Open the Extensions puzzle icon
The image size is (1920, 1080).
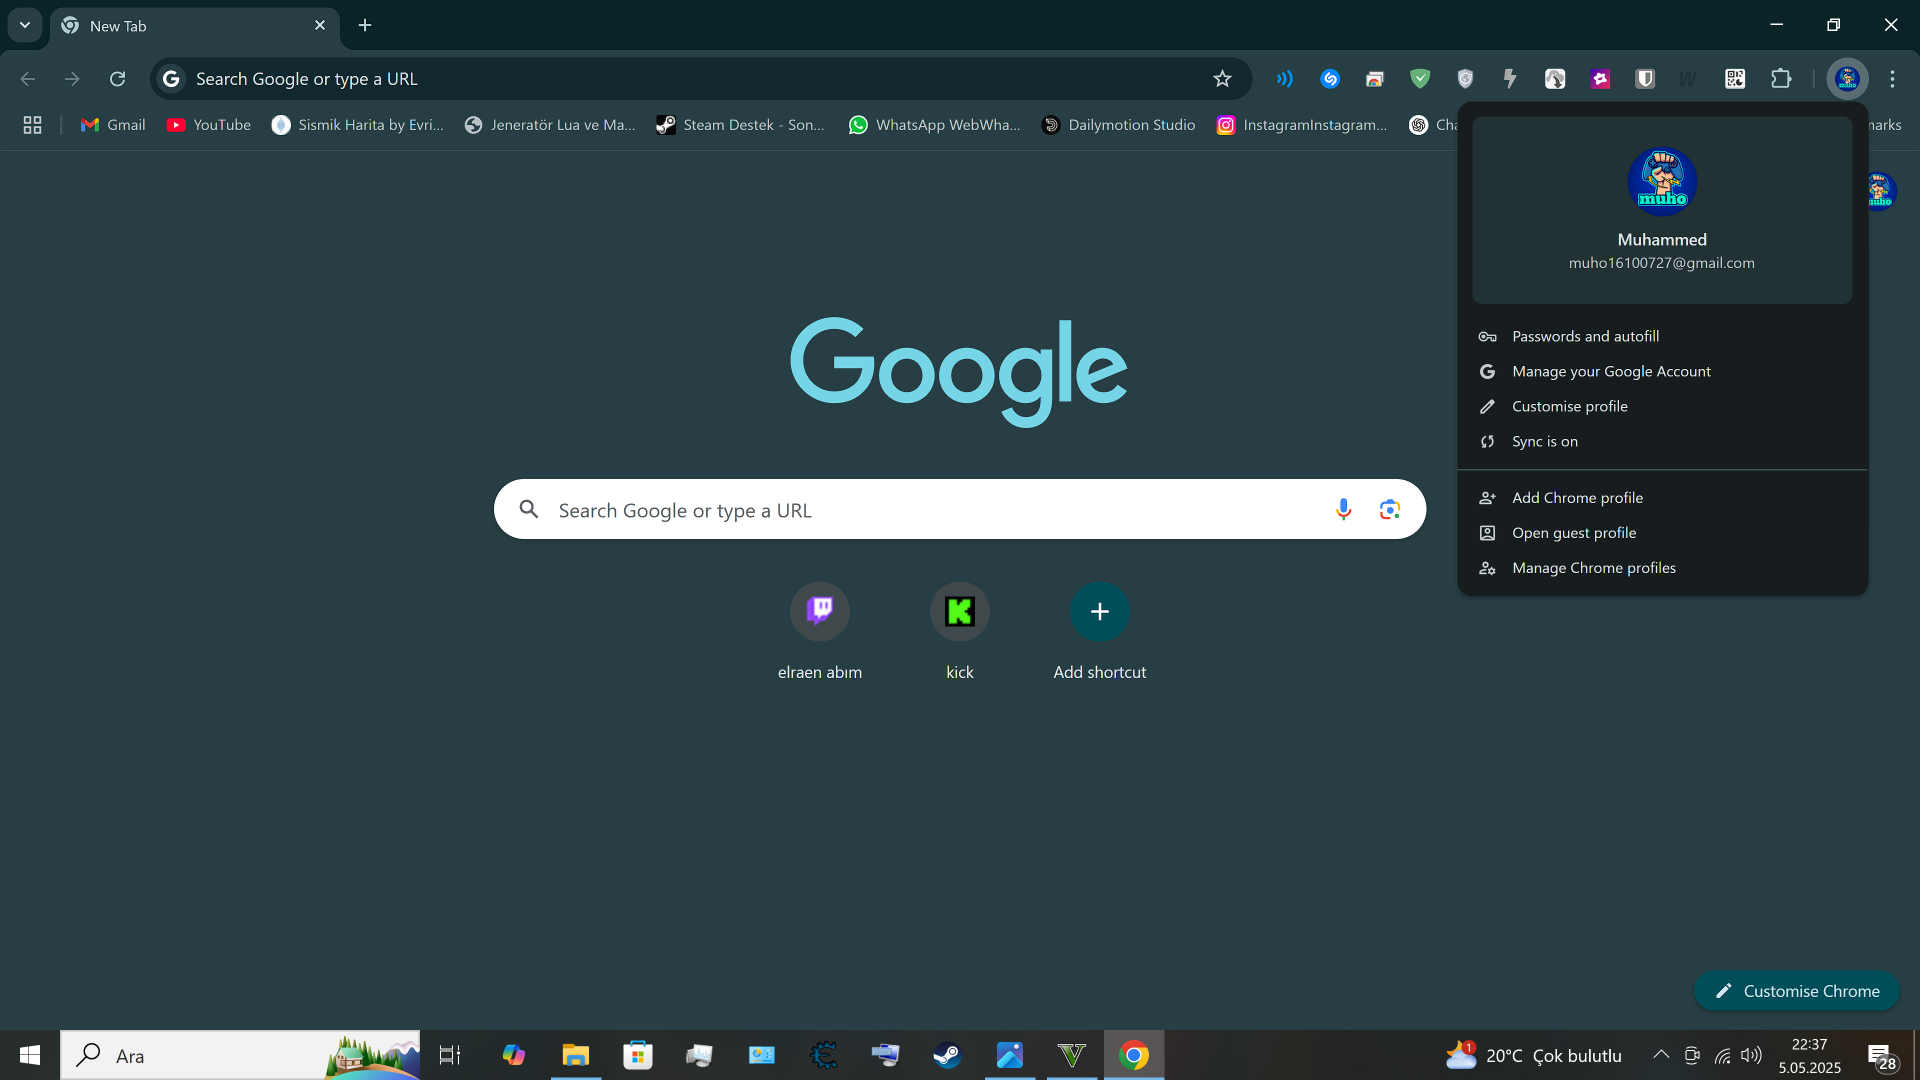[1781, 79]
